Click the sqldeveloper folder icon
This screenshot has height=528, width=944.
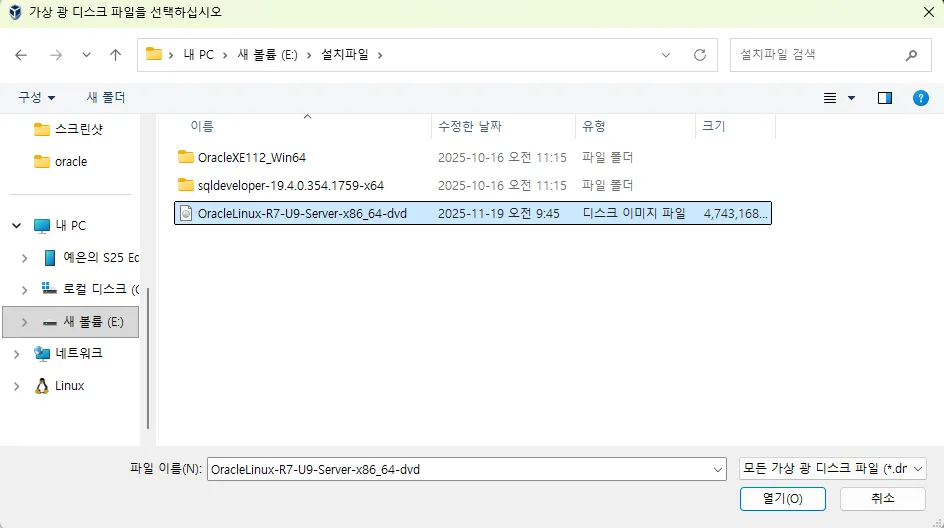[186, 185]
